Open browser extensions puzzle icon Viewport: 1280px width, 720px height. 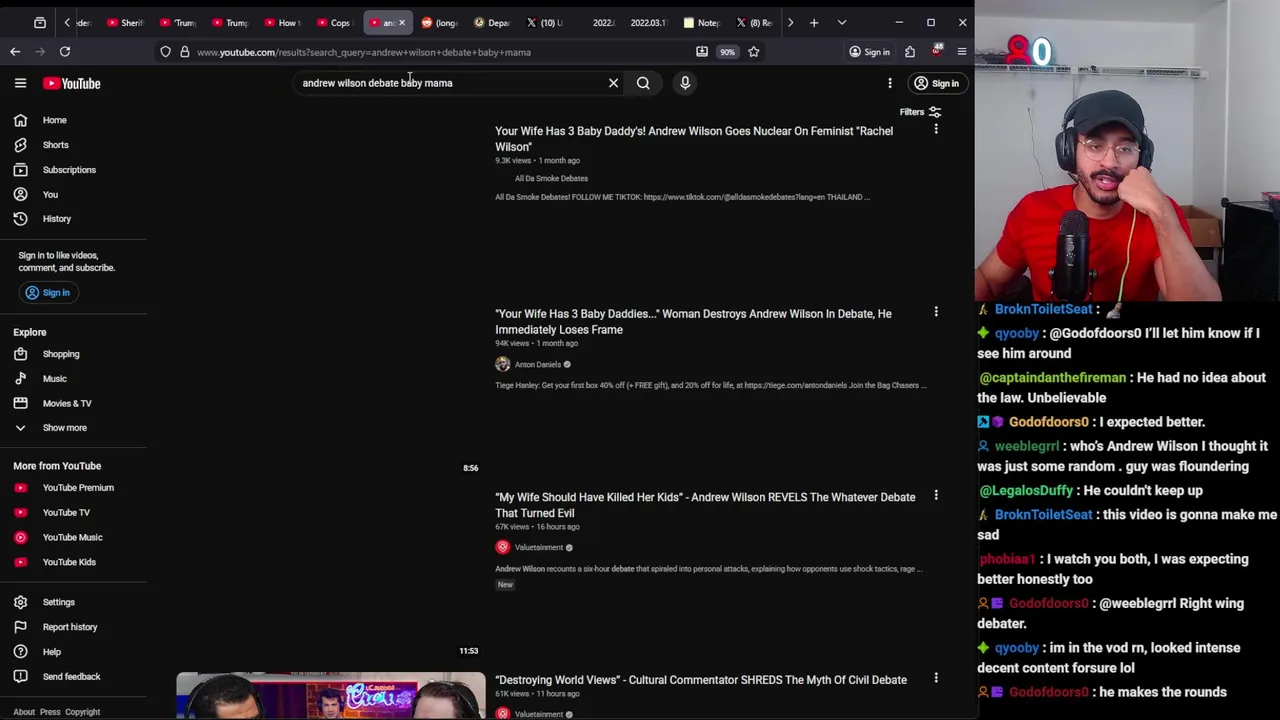pos(910,52)
